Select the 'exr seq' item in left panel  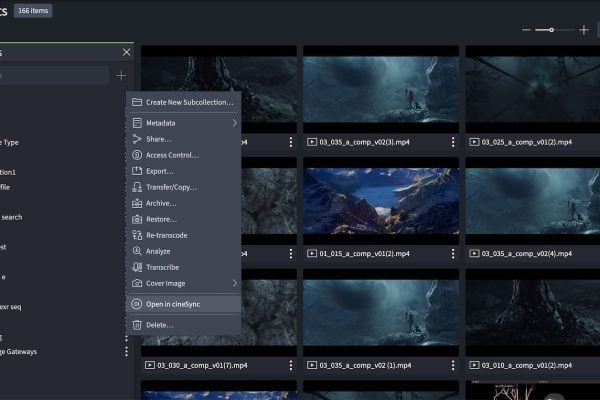click(11, 307)
